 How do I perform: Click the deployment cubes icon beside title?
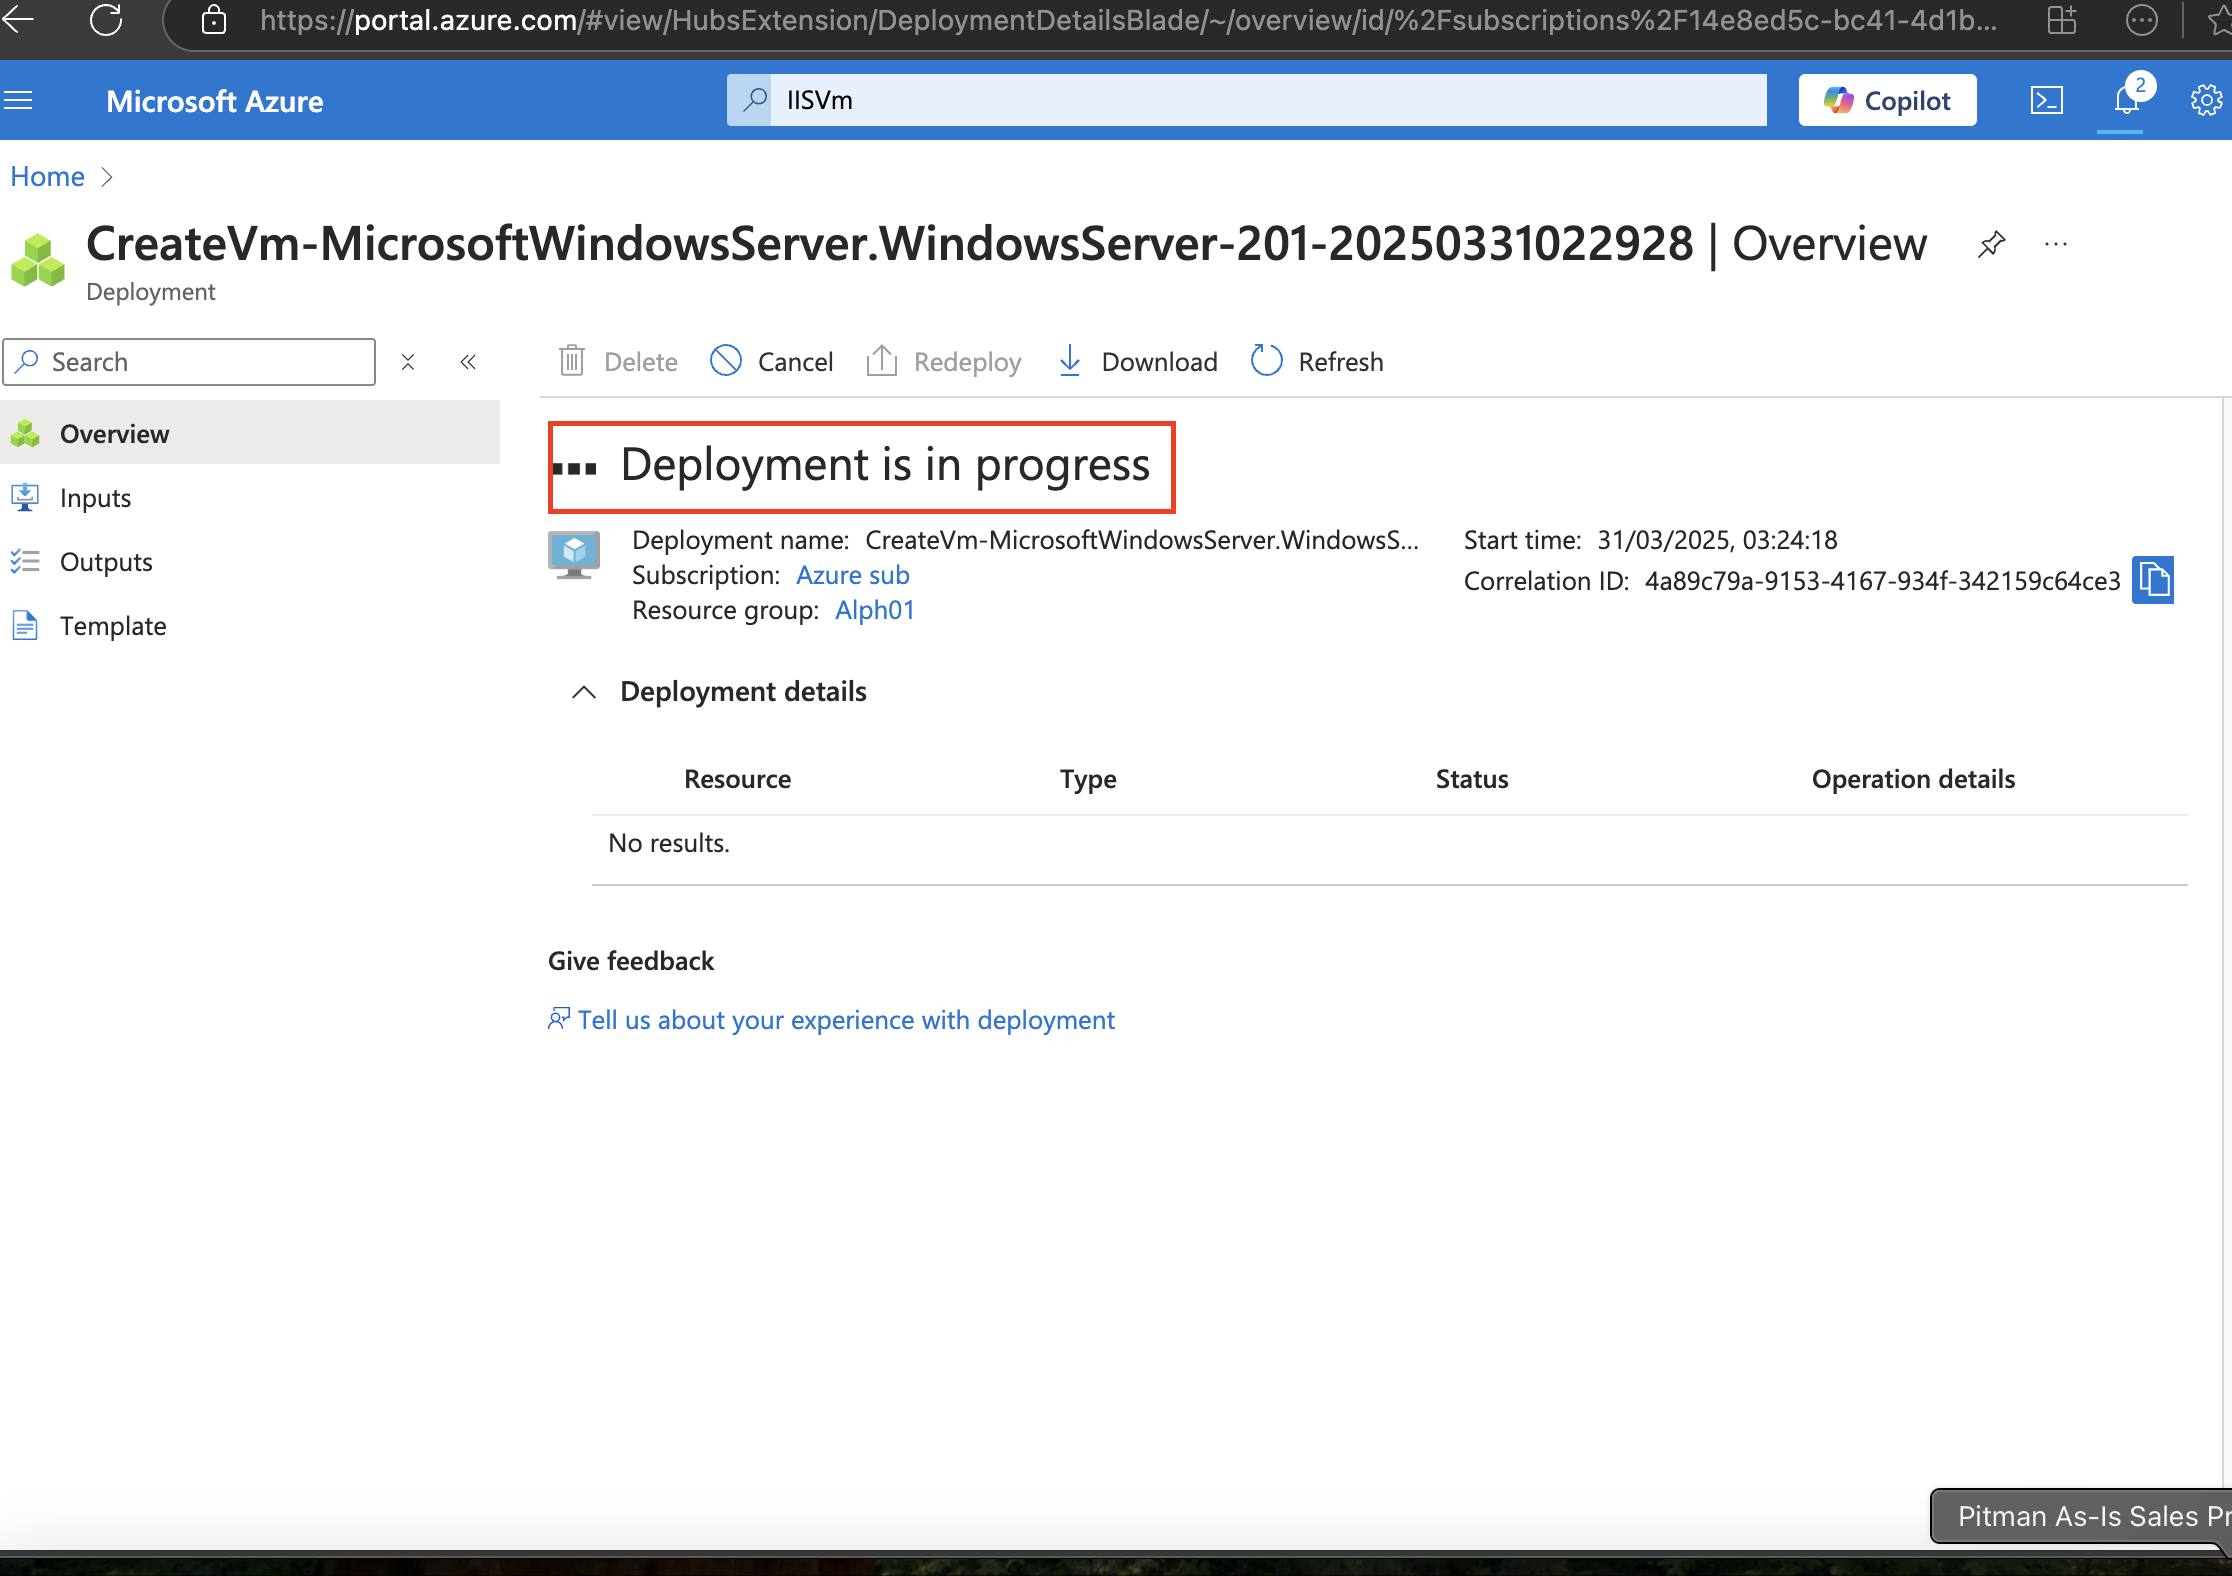click(x=38, y=260)
